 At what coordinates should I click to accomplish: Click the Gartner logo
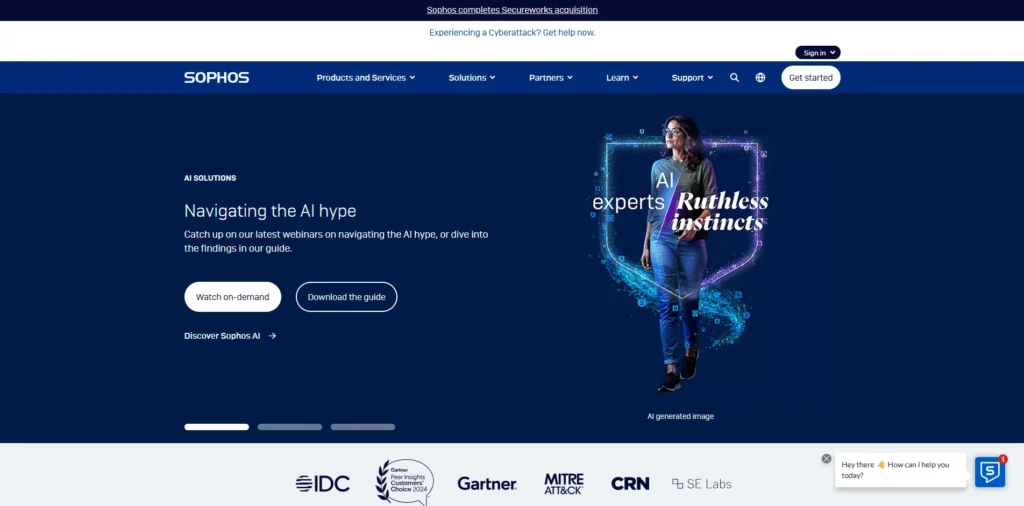(x=487, y=484)
